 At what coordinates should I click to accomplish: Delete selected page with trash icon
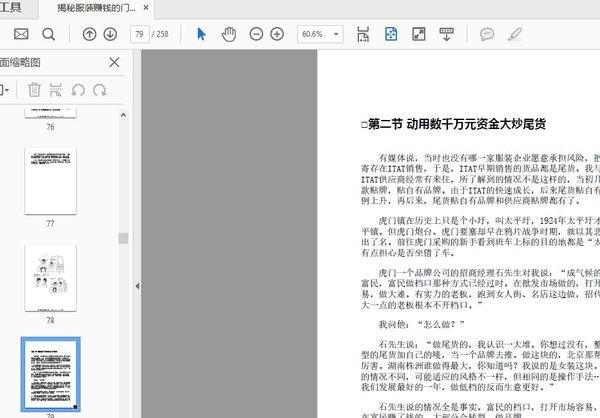(35, 90)
